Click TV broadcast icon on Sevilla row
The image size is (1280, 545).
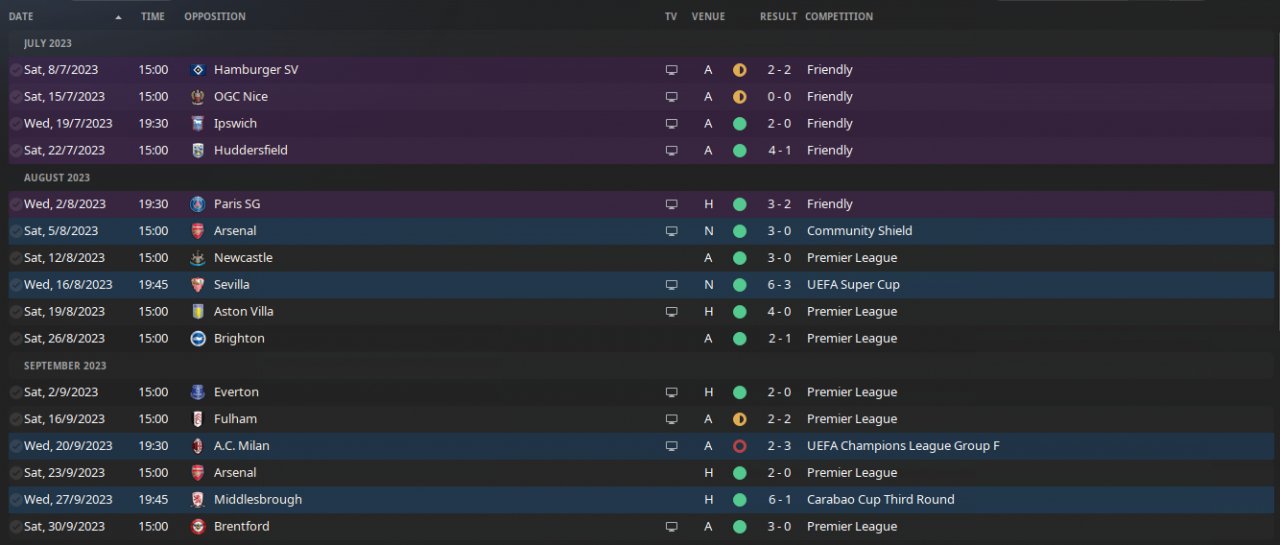pyautogui.click(x=672, y=285)
